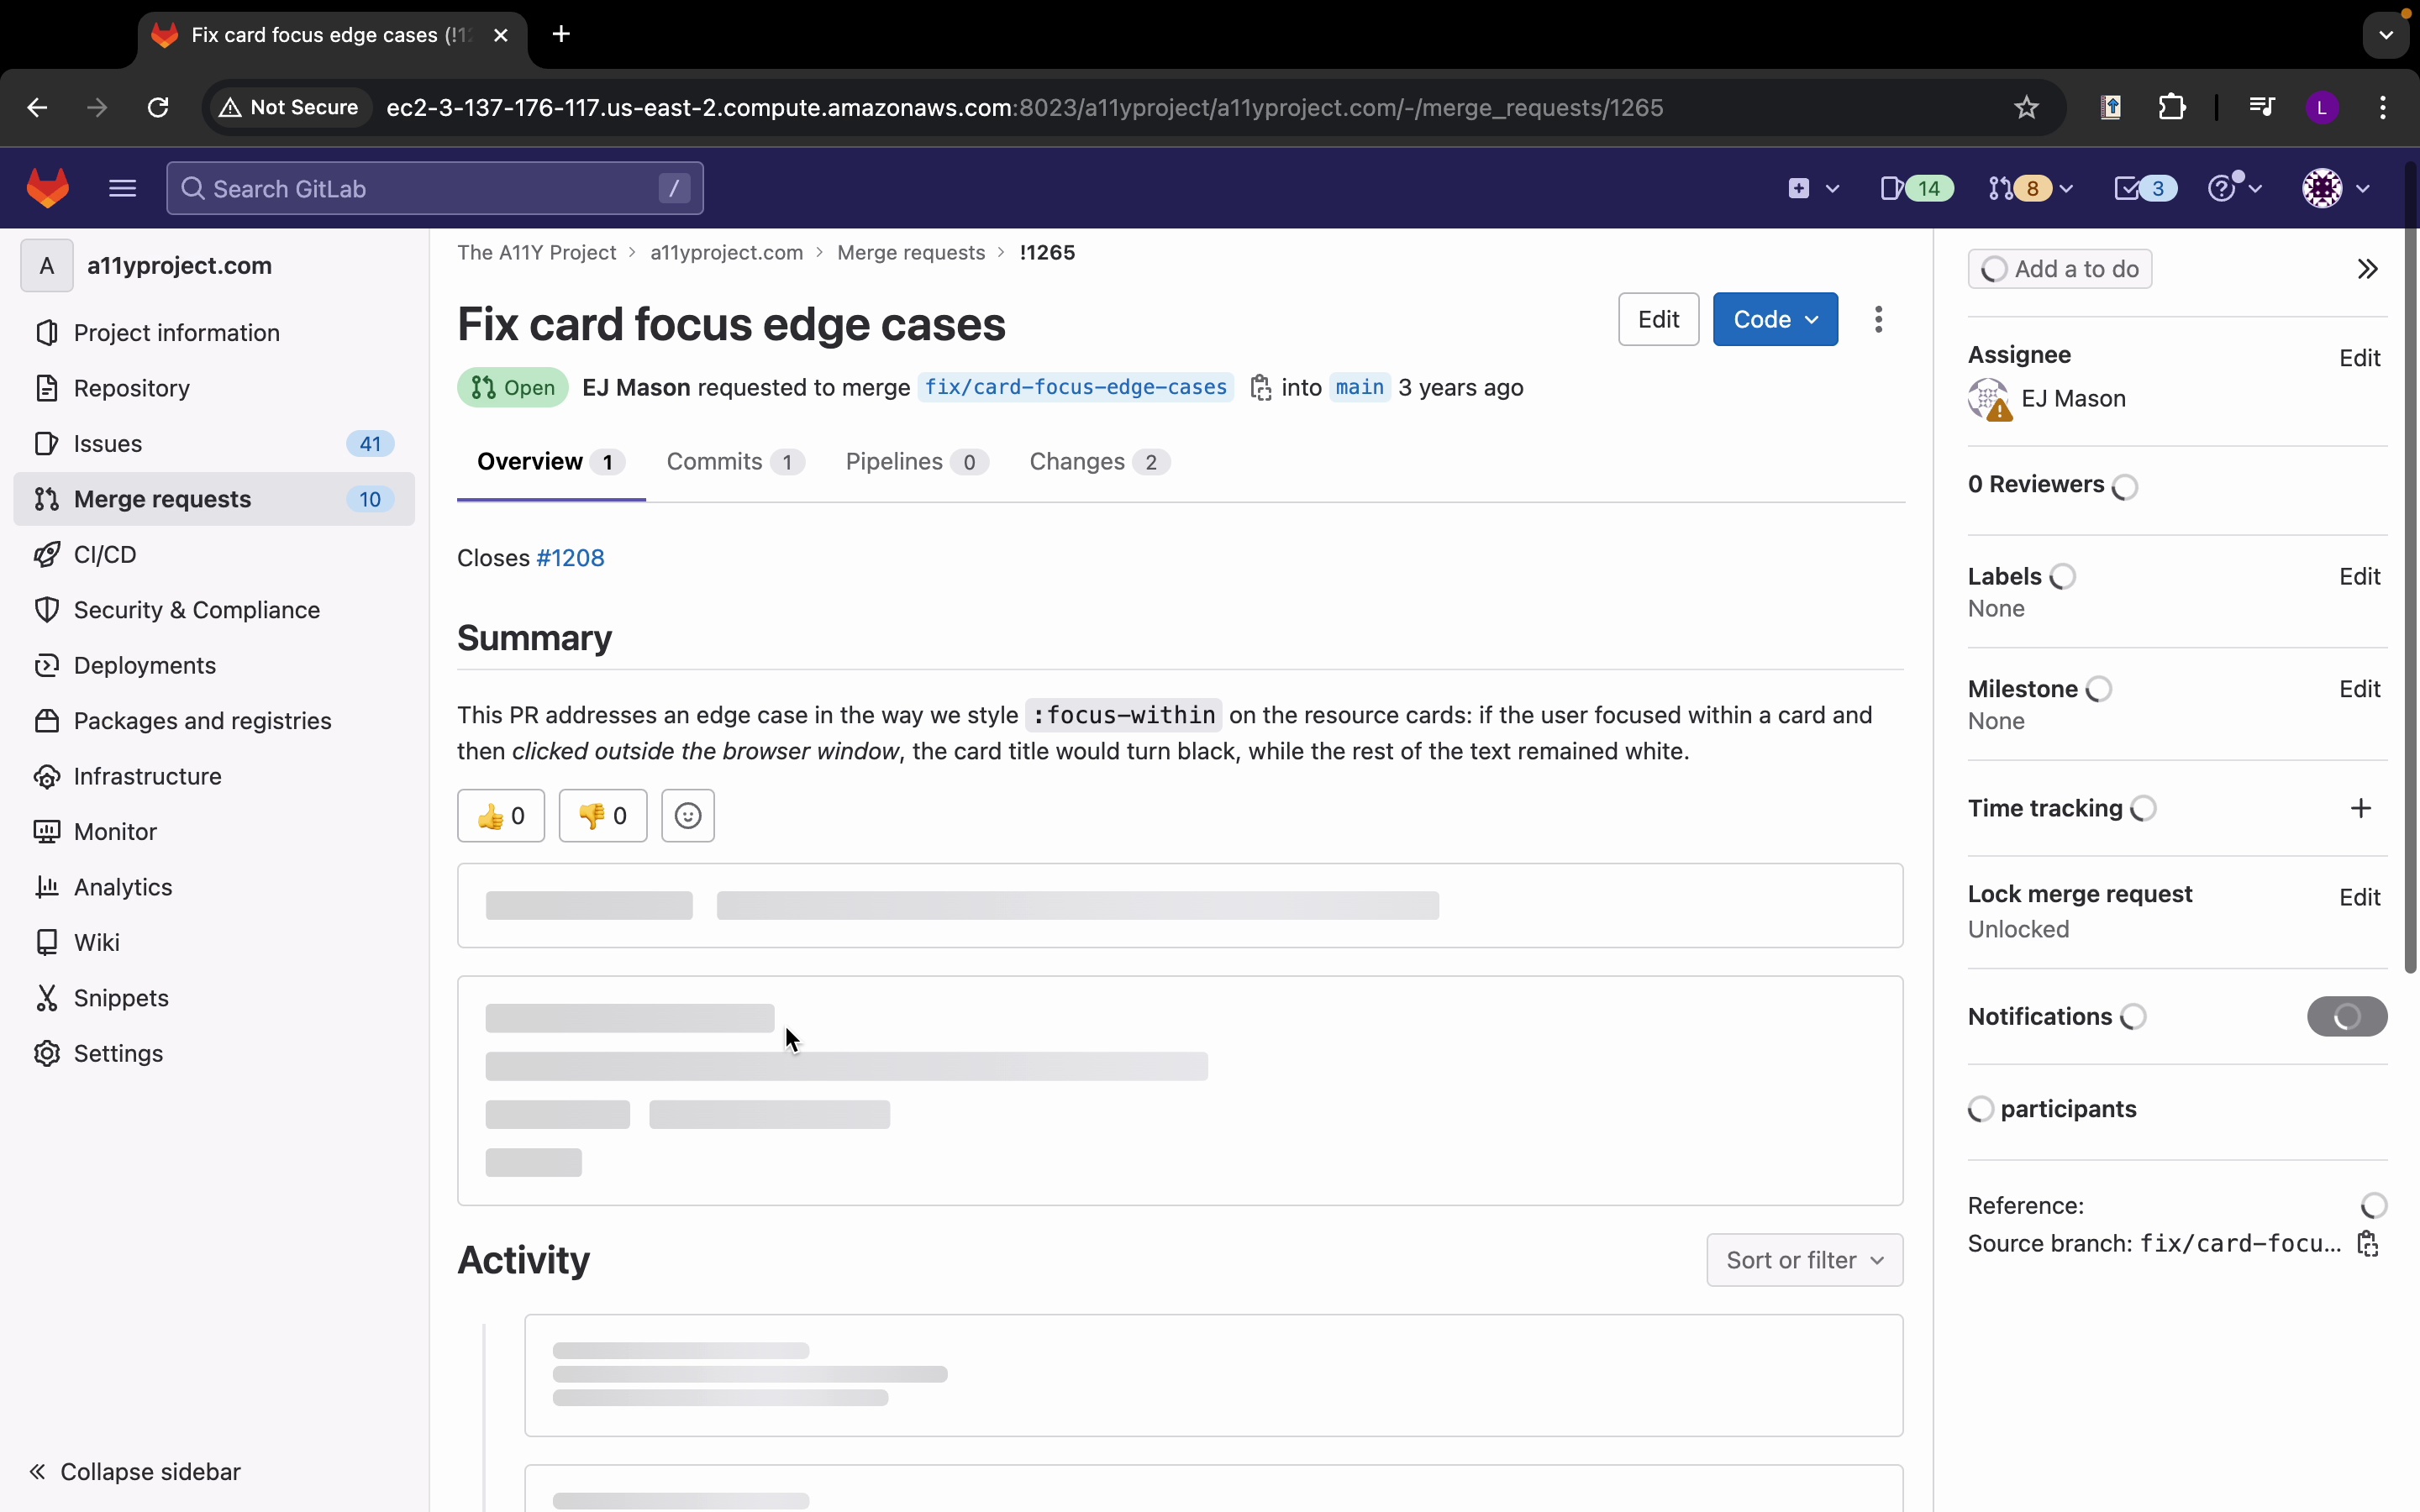The image size is (2420, 1512).
Task: Add an emoji reaction with smiley button
Action: pos(688,816)
